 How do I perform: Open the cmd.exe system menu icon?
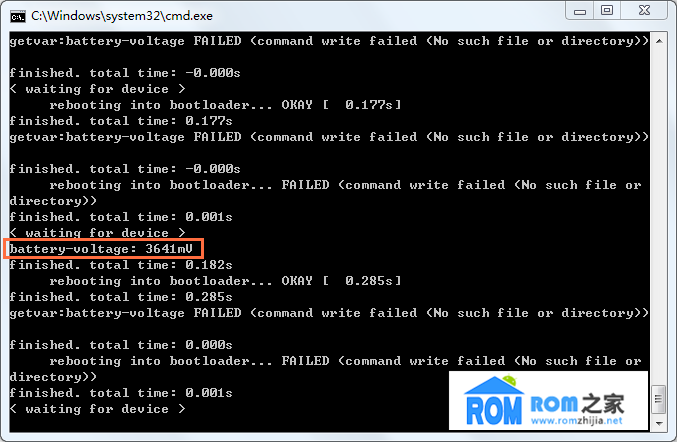point(18,16)
